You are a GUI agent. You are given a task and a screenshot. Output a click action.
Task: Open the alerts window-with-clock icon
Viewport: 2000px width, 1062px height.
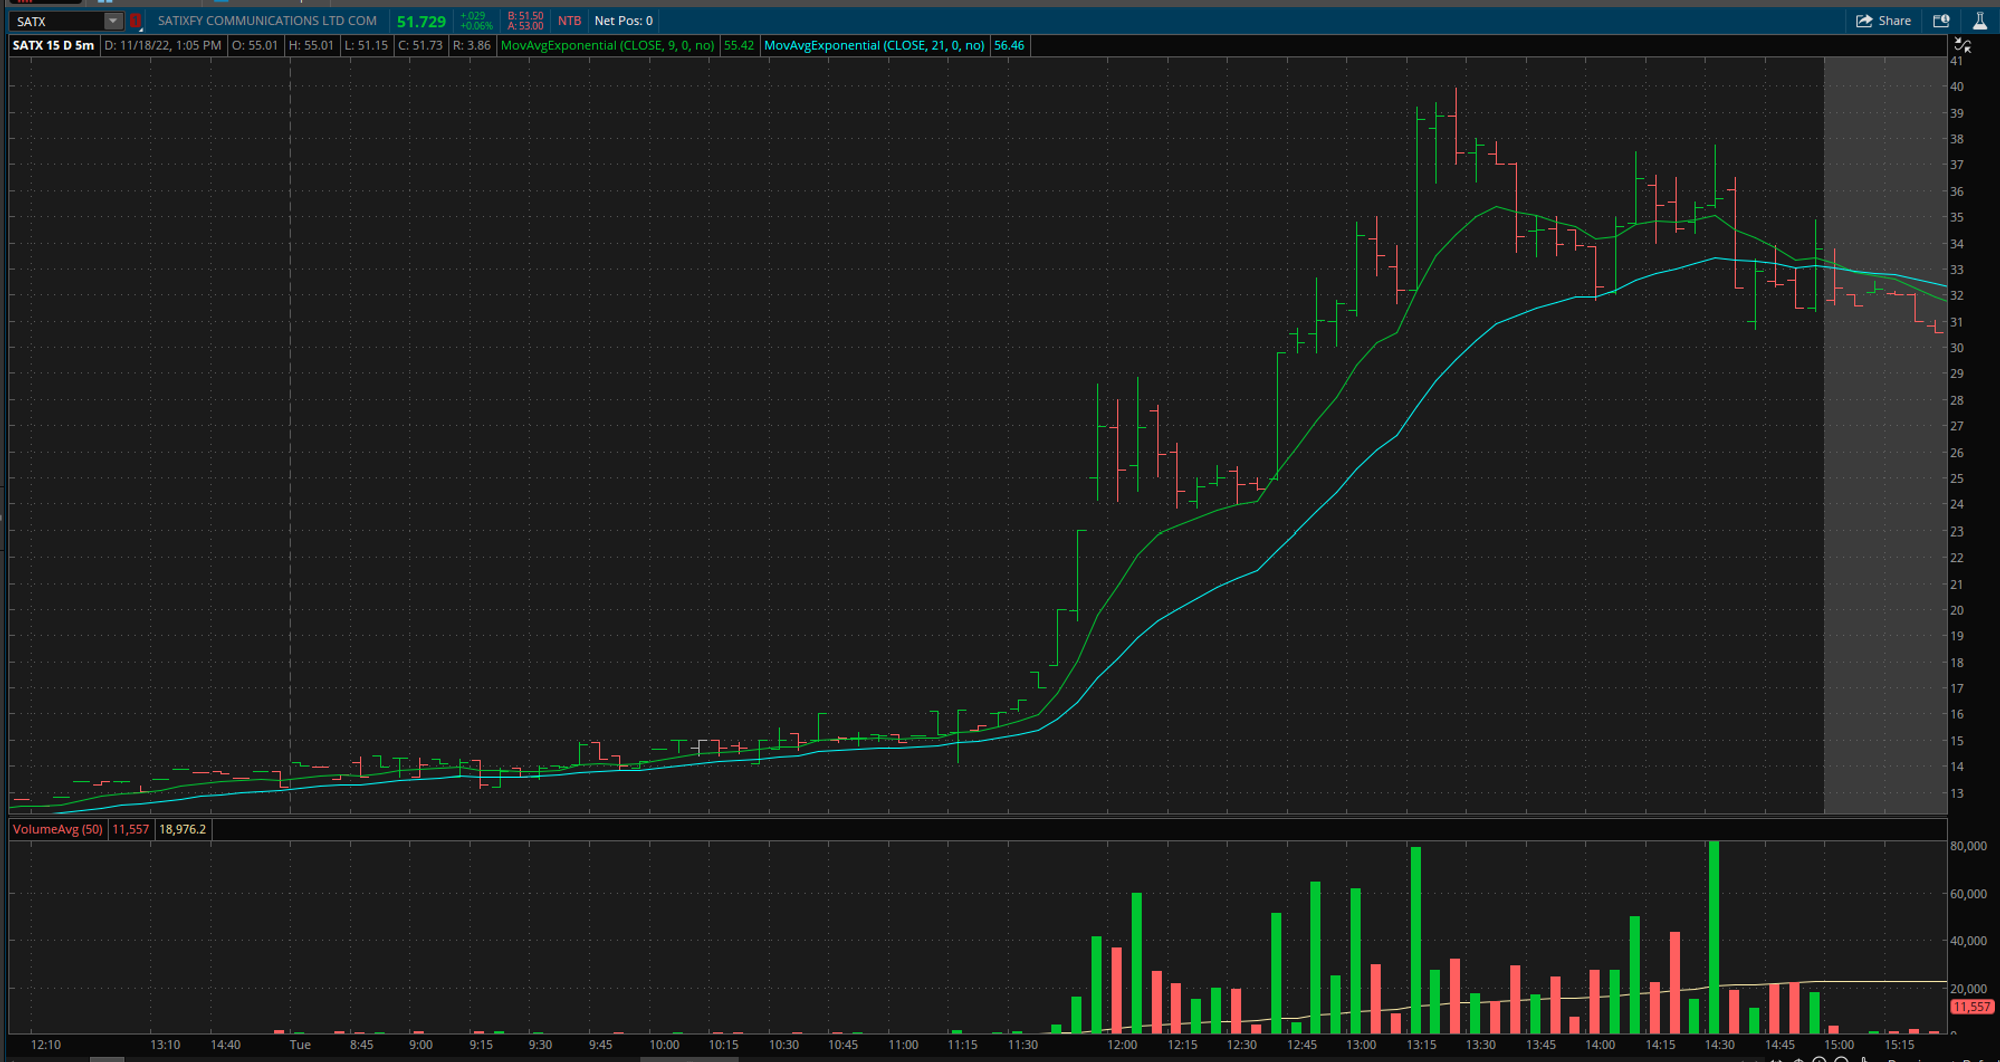coord(1942,21)
